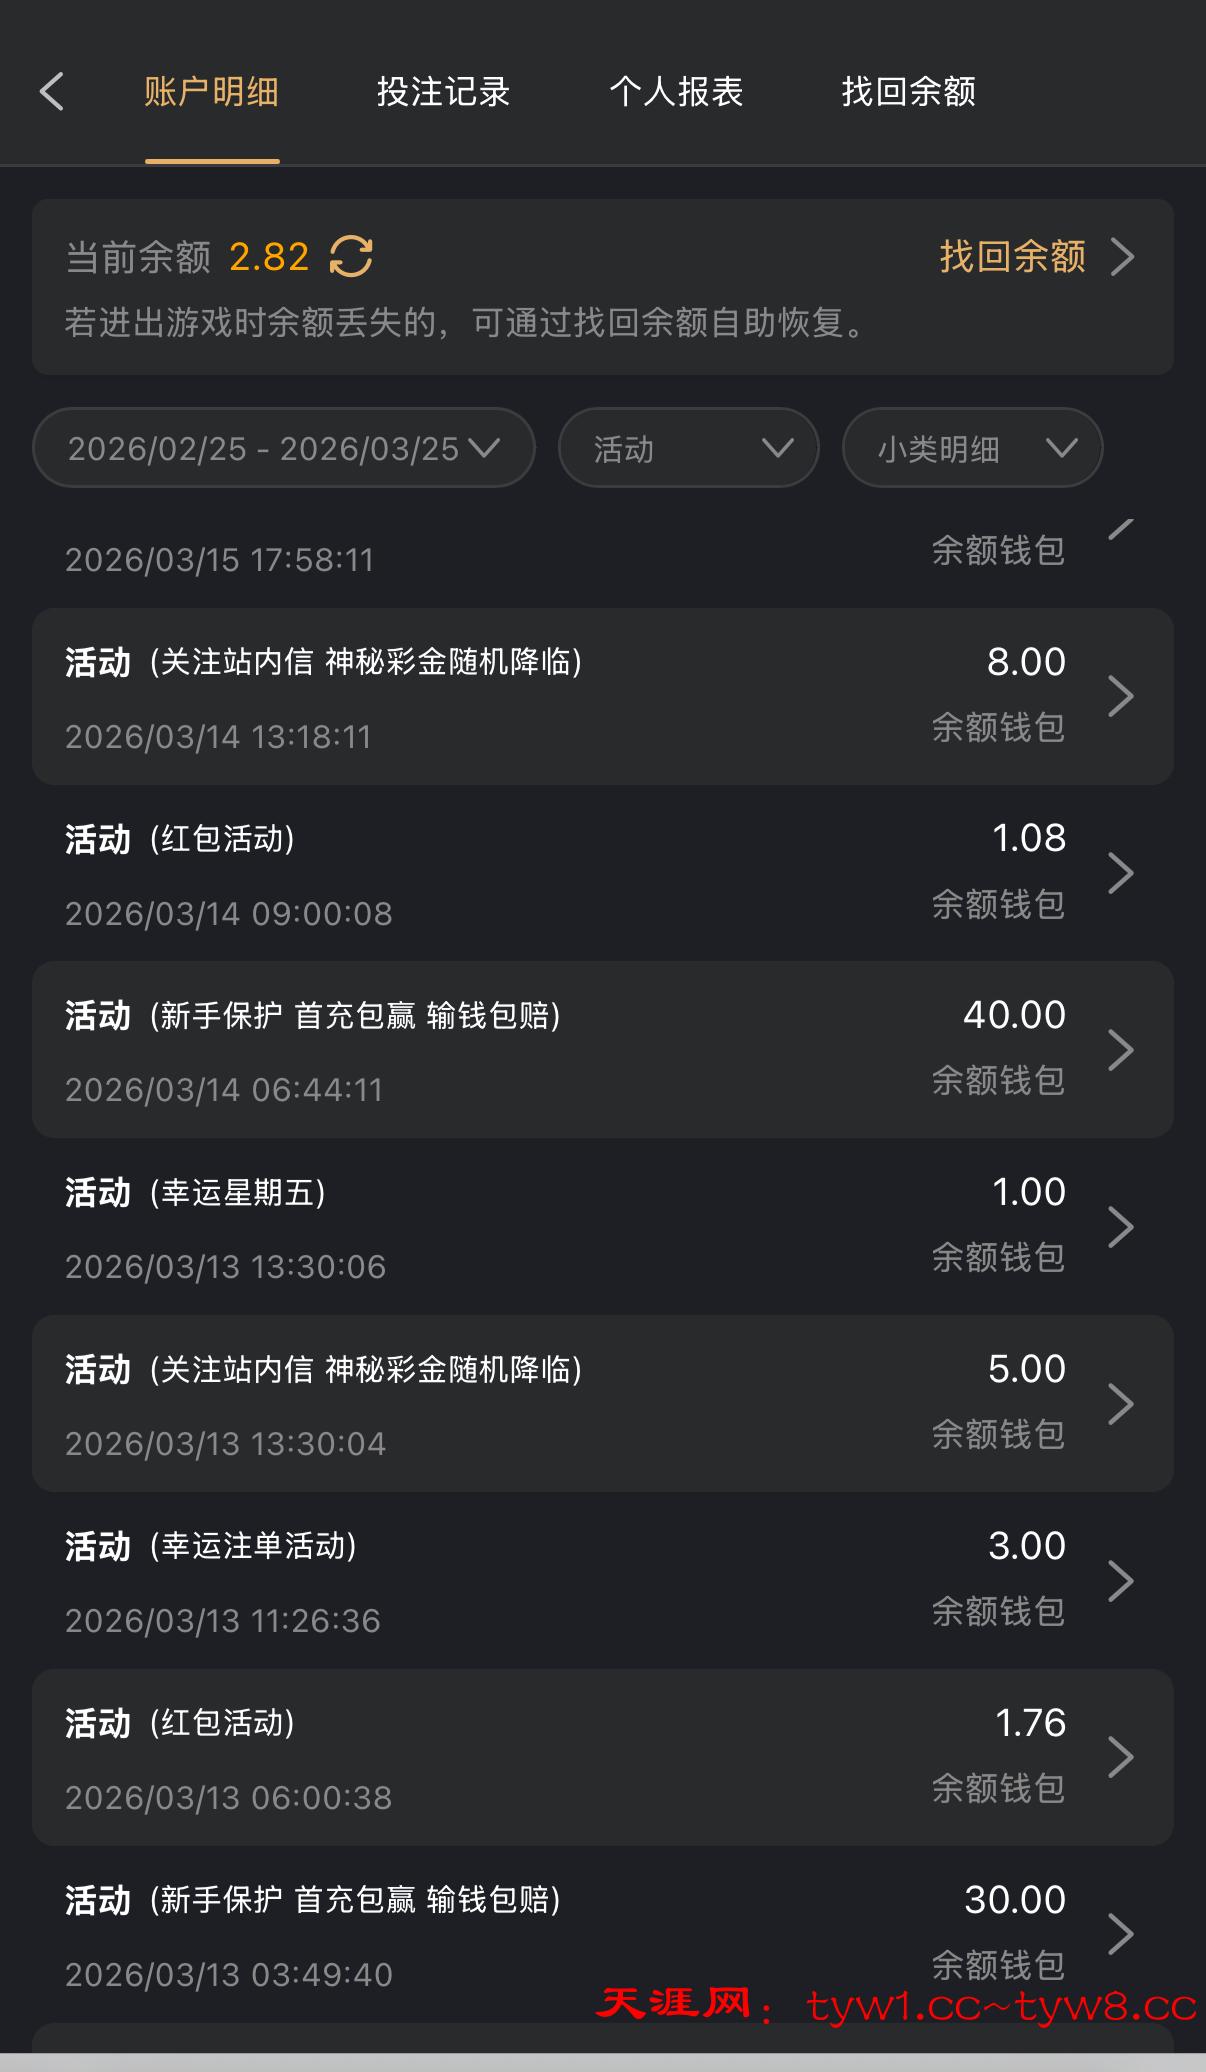Open the 找回余额 tab
Viewport: 1206px width, 2072px height.
point(908,92)
